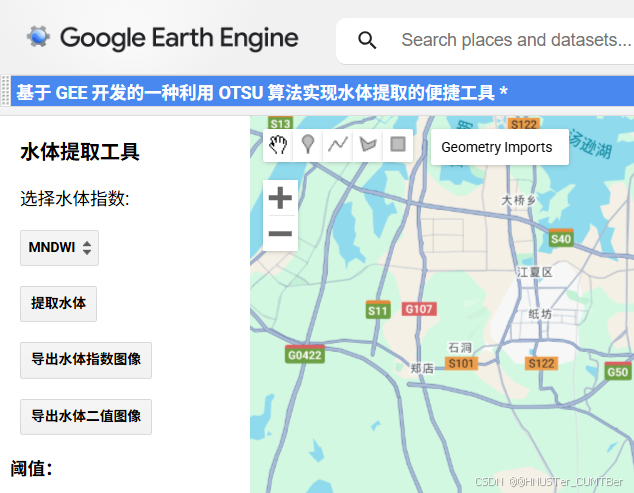
Task: Click the S13 road marker on map
Action: pos(280,123)
